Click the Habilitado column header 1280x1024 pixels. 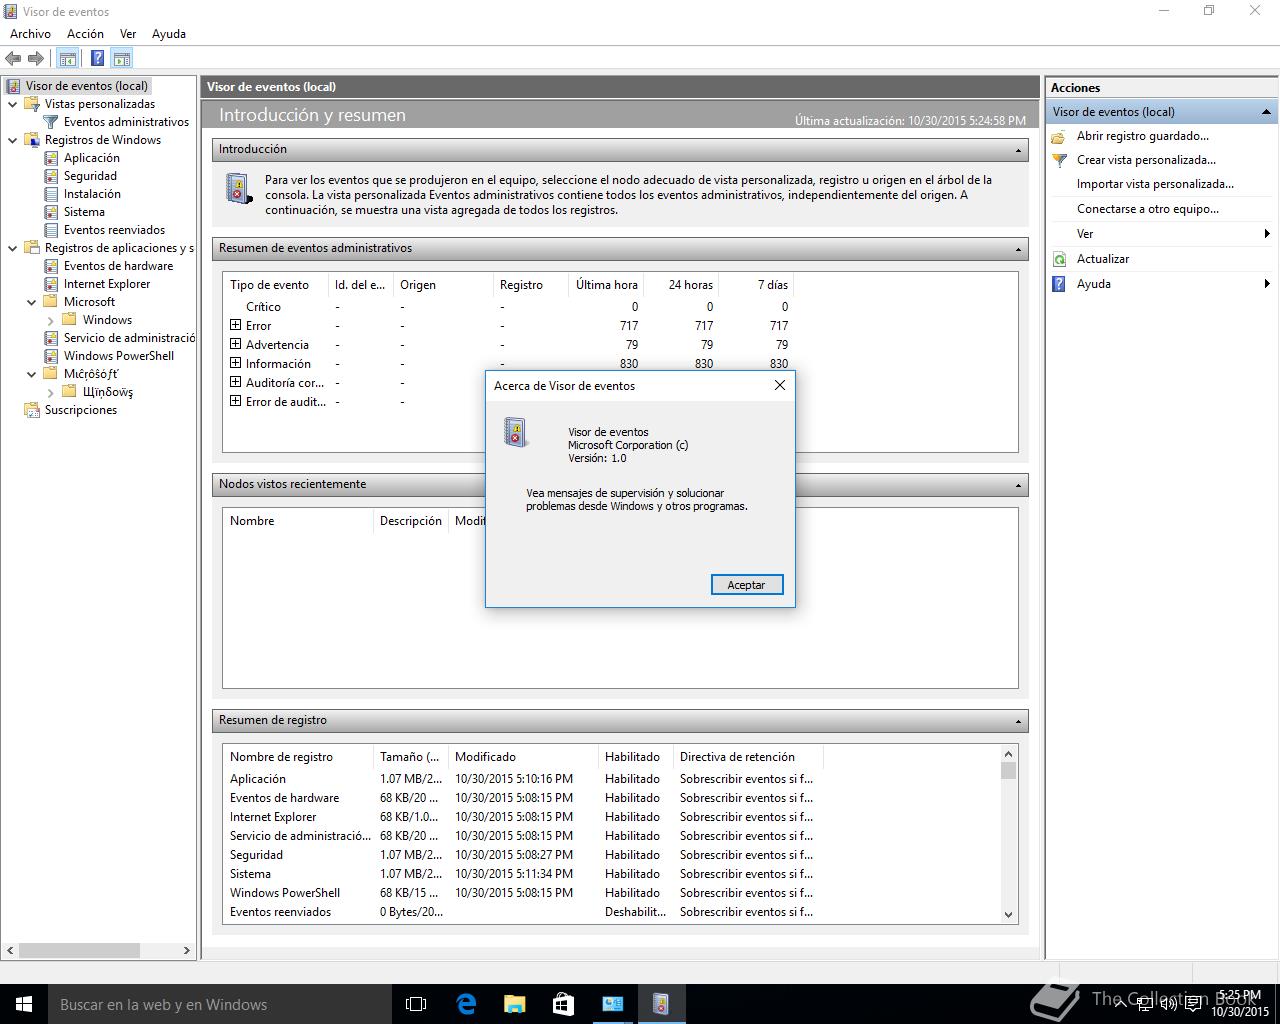point(635,757)
